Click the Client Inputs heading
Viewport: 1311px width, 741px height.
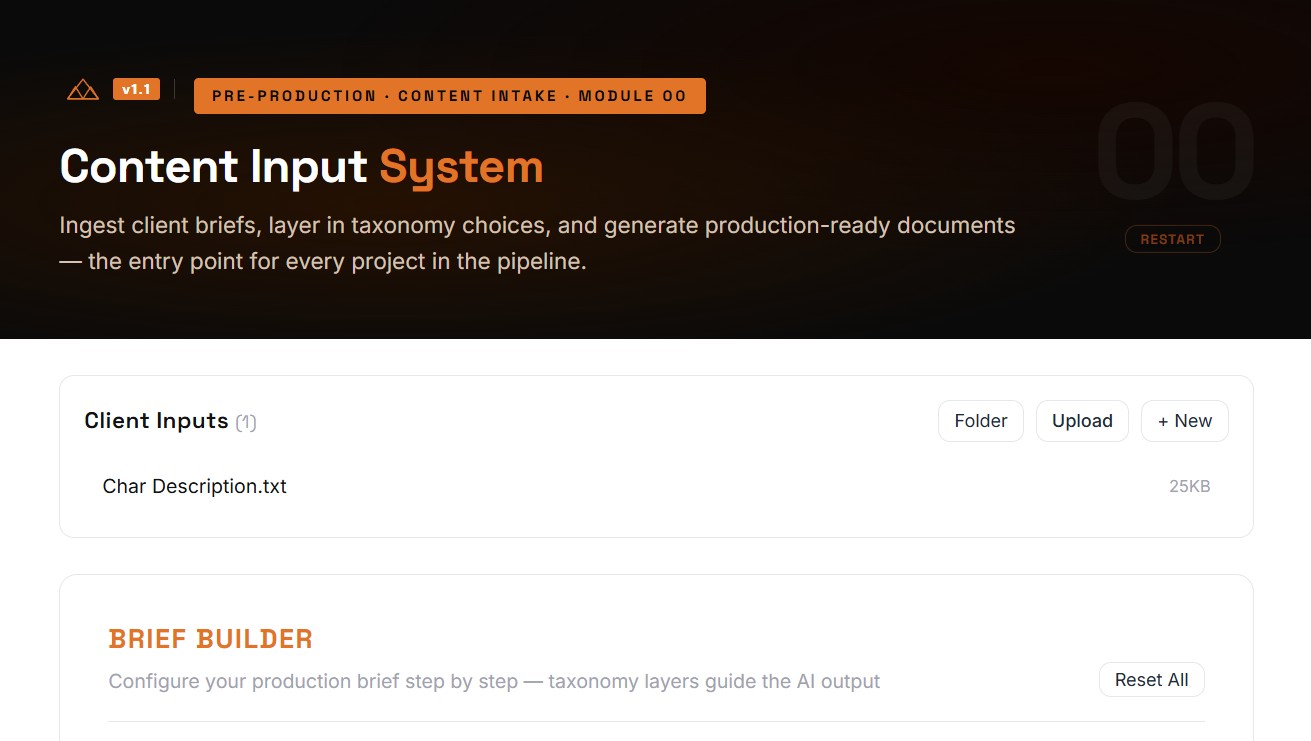[x=157, y=421]
